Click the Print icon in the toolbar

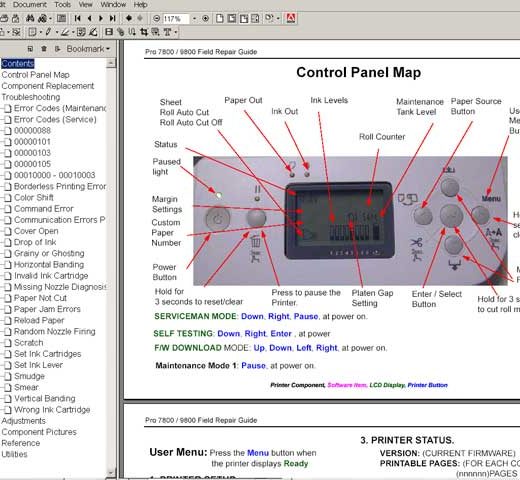click(4, 18)
